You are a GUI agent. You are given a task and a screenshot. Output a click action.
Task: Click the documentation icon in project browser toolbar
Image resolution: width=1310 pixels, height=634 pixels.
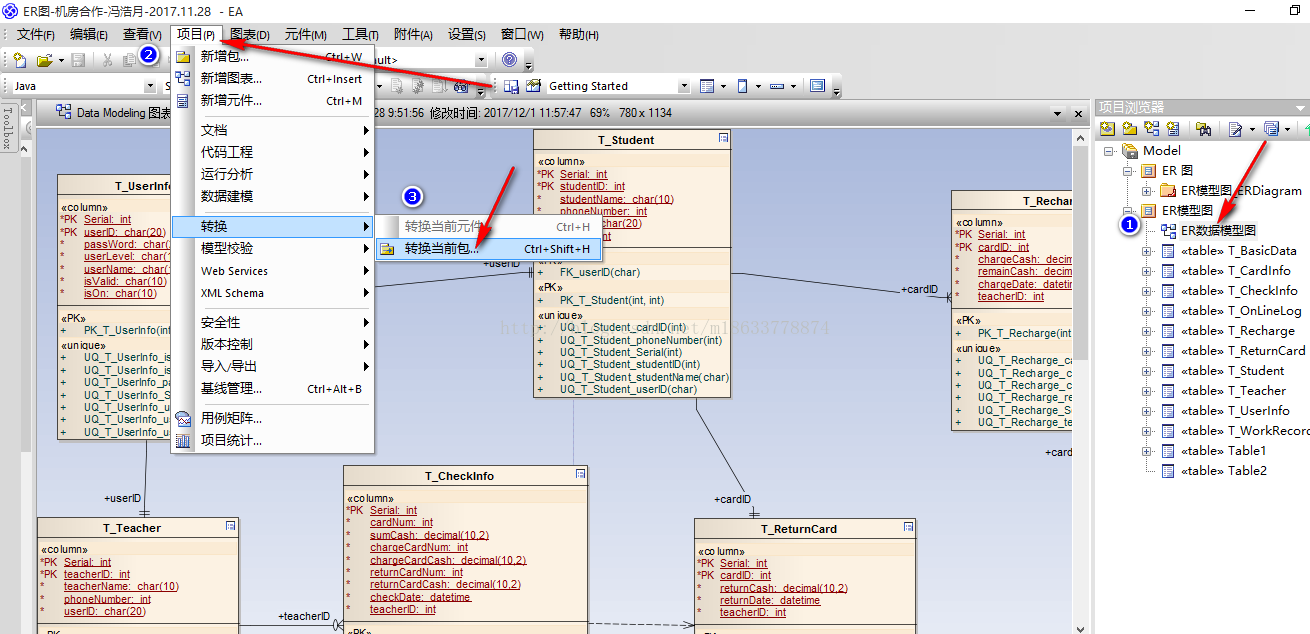pyautogui.click(x=1236, y=129)
